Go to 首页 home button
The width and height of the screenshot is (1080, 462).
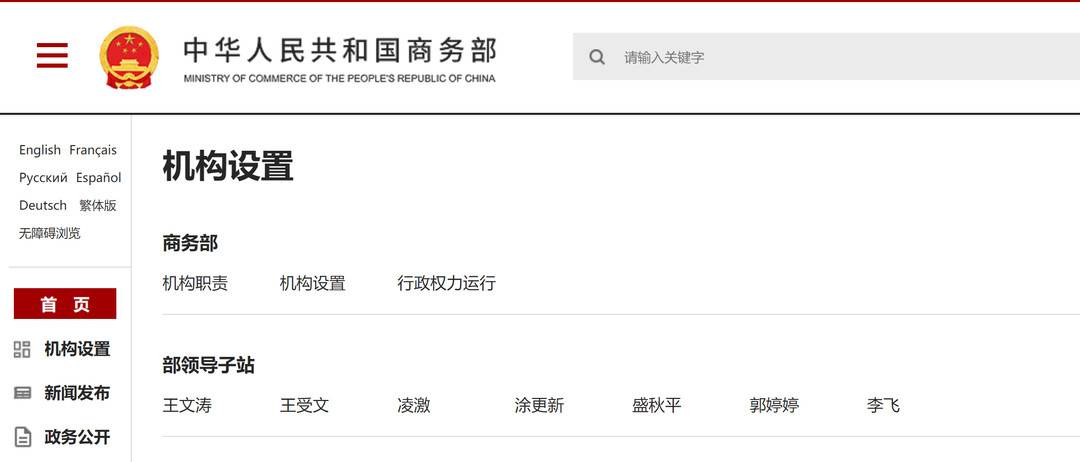pyautogui.click(x=65, y=304)
